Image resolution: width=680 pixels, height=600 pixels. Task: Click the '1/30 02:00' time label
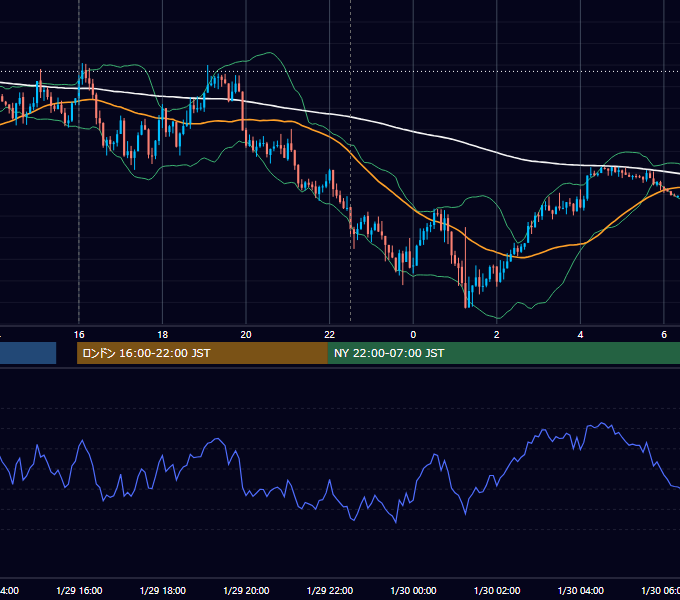coord(497,590)
